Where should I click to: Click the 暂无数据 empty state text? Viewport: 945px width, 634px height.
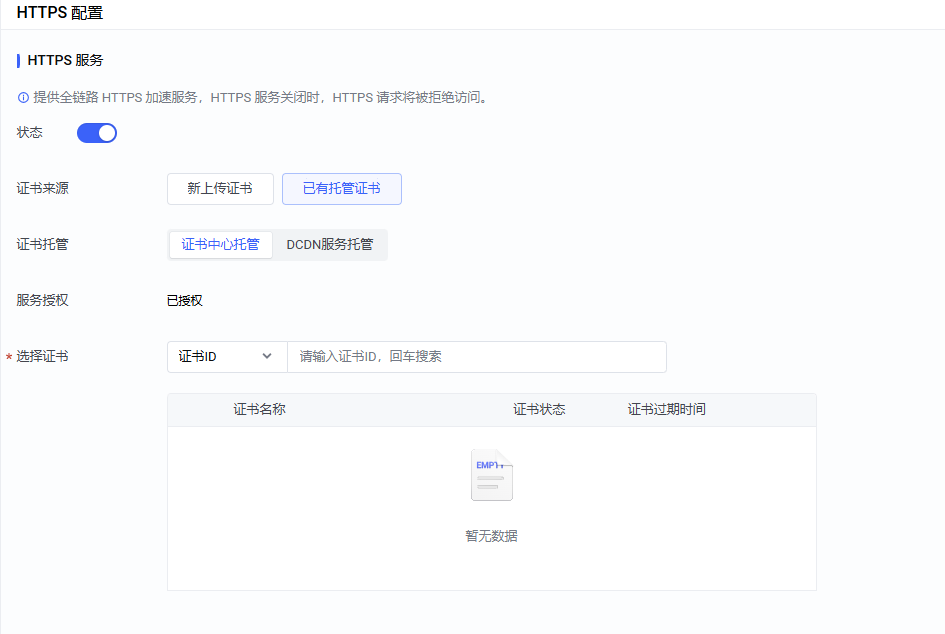[x=491, y=536]
